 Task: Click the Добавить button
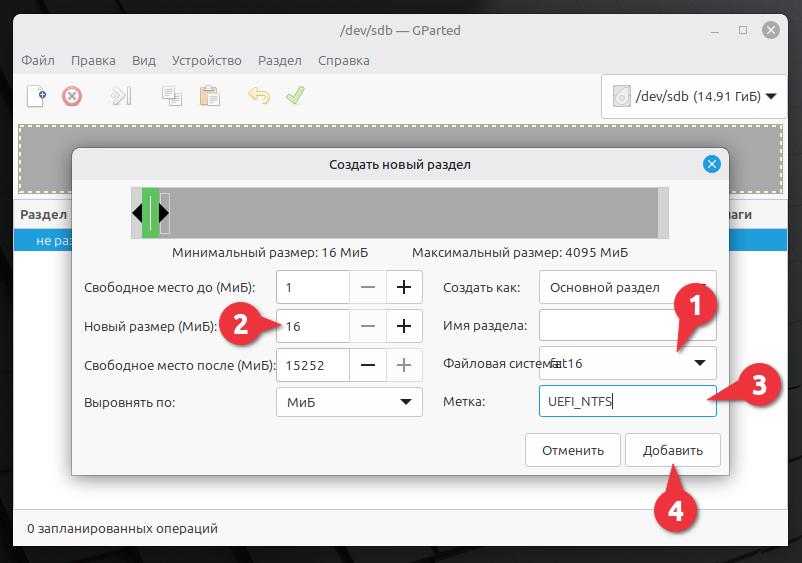point(673,451)
